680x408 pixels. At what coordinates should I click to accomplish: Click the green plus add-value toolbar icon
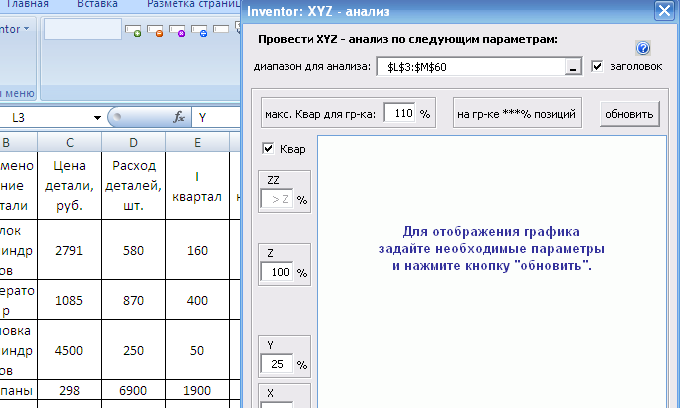tap(133, 30)
